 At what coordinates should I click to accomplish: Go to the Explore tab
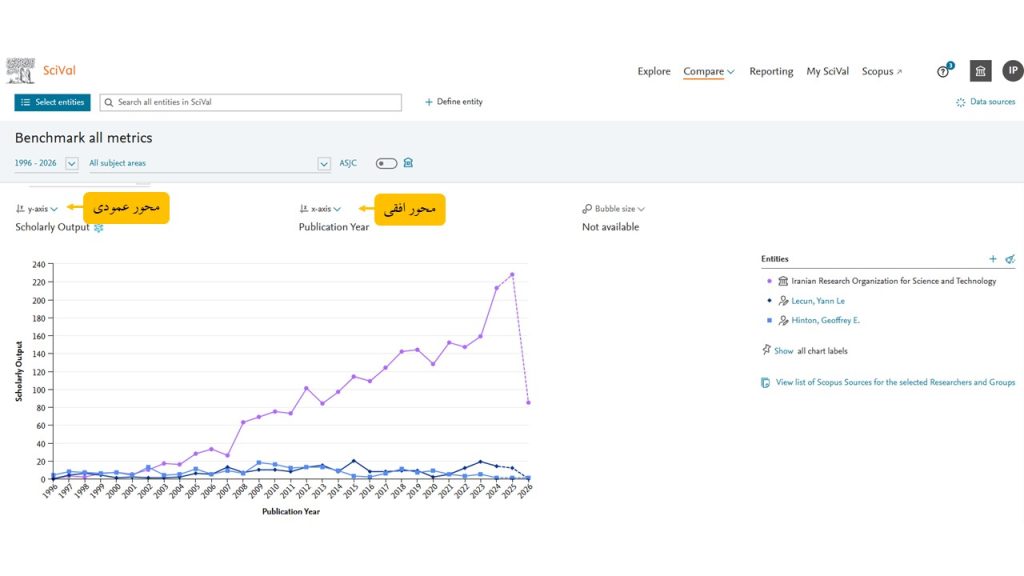click(x=654, y=71)
